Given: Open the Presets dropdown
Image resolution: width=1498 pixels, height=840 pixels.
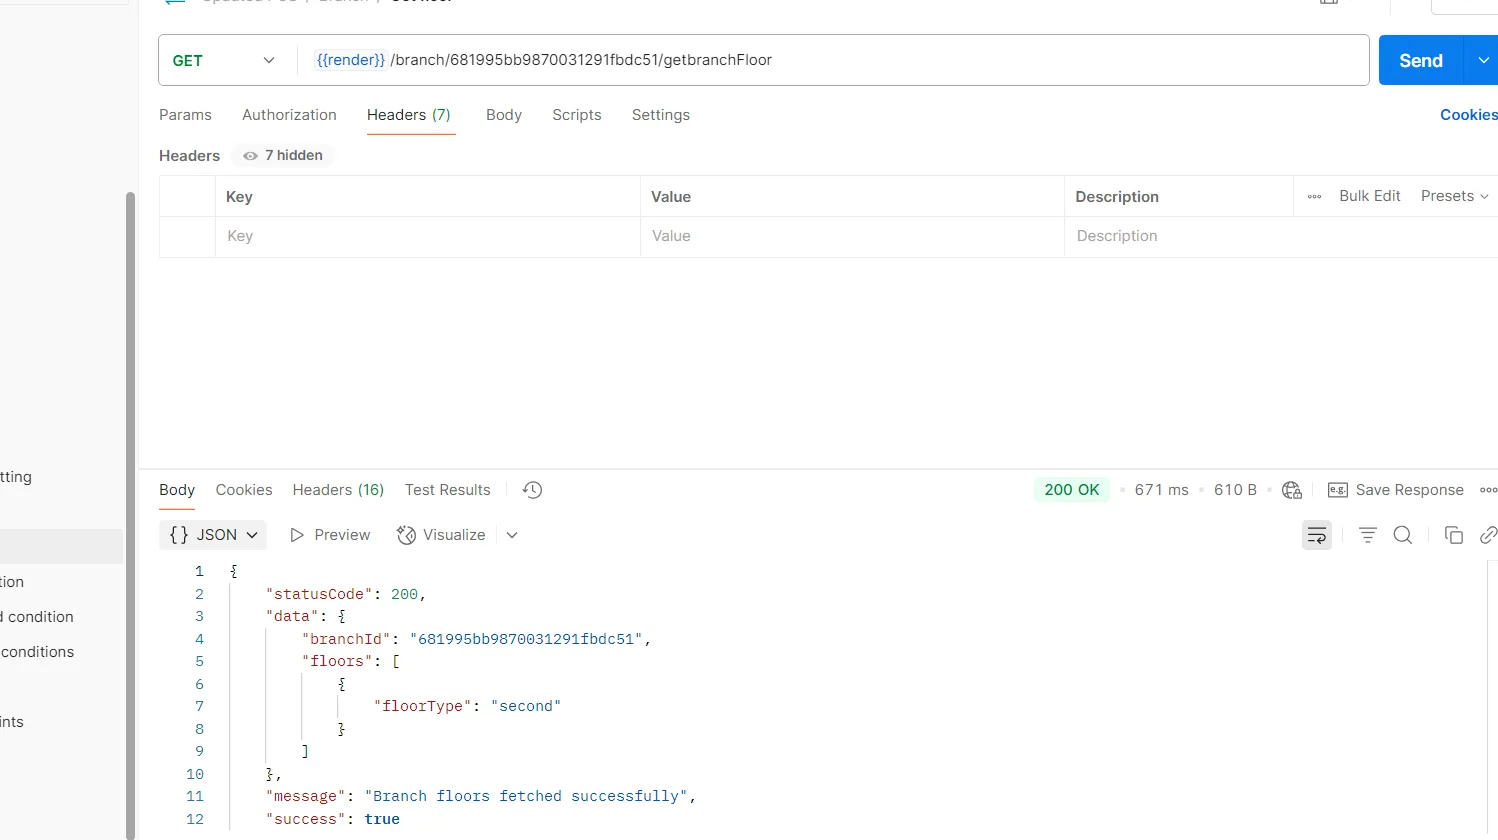Looking at the screenshot, I should coord(1454,197).
